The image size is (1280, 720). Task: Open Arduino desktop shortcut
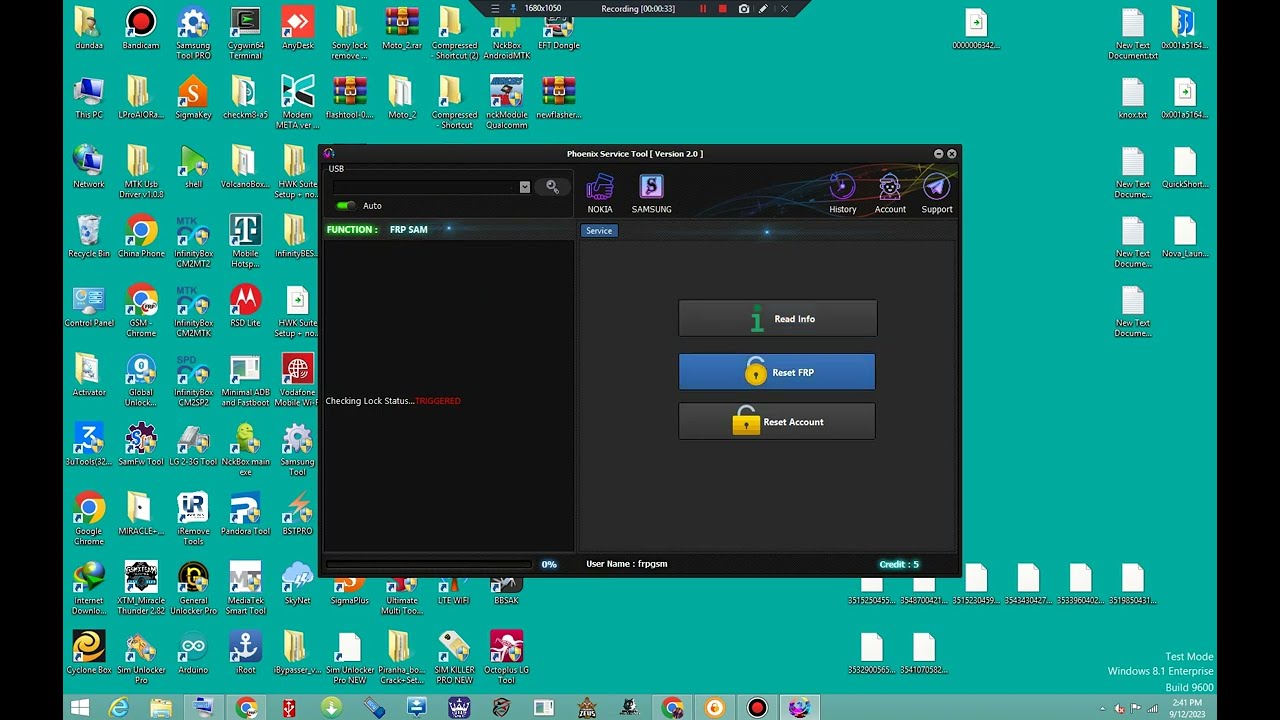click(x=193, y=653)
